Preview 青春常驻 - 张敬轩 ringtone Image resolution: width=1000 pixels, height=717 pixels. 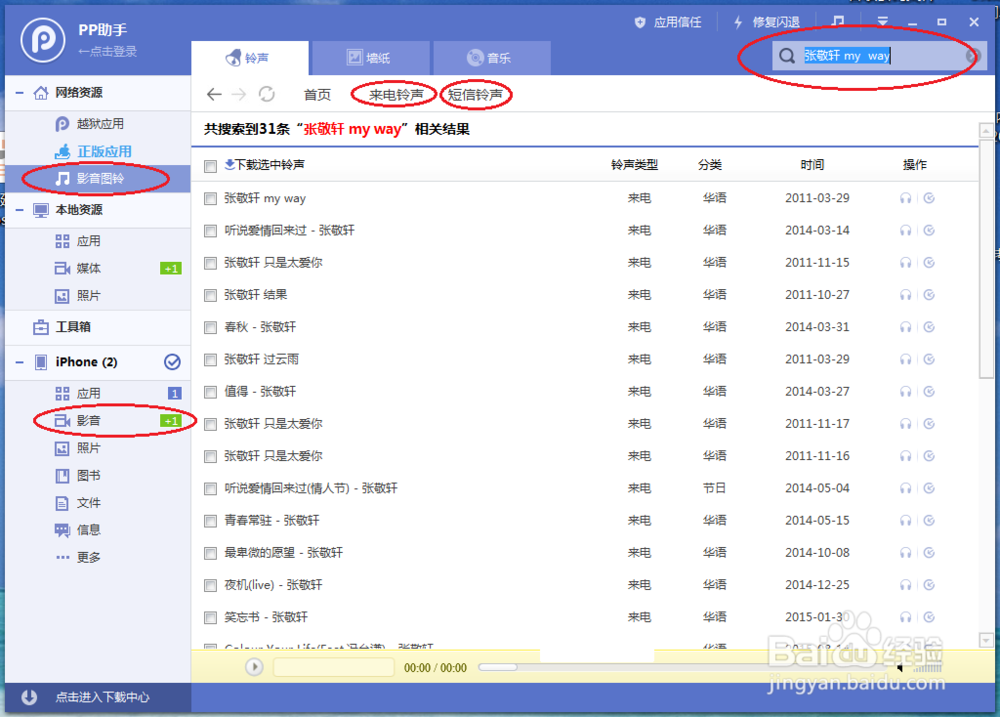905,521
